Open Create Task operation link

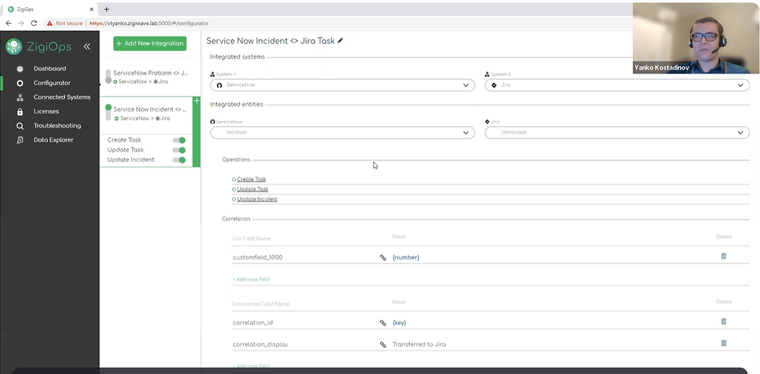click(x=251, y=179)
